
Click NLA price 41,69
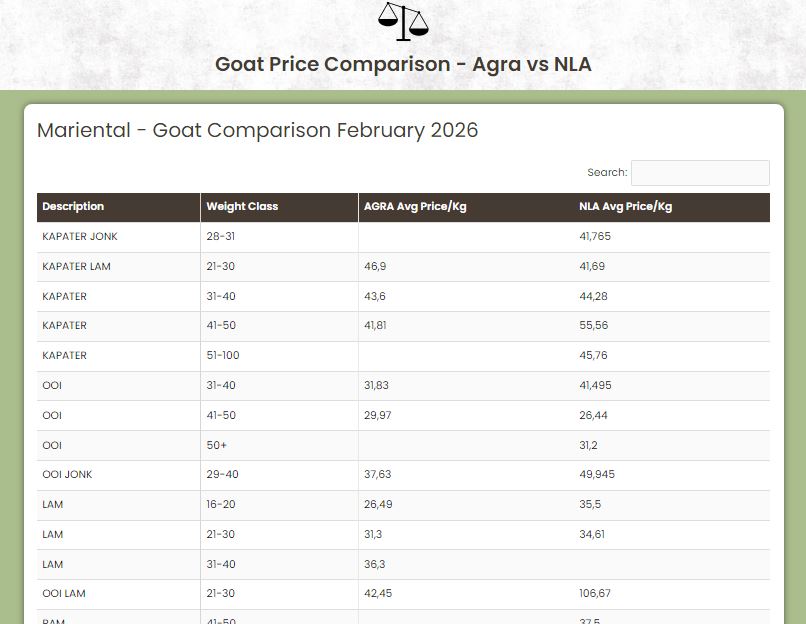coord(592,266)
